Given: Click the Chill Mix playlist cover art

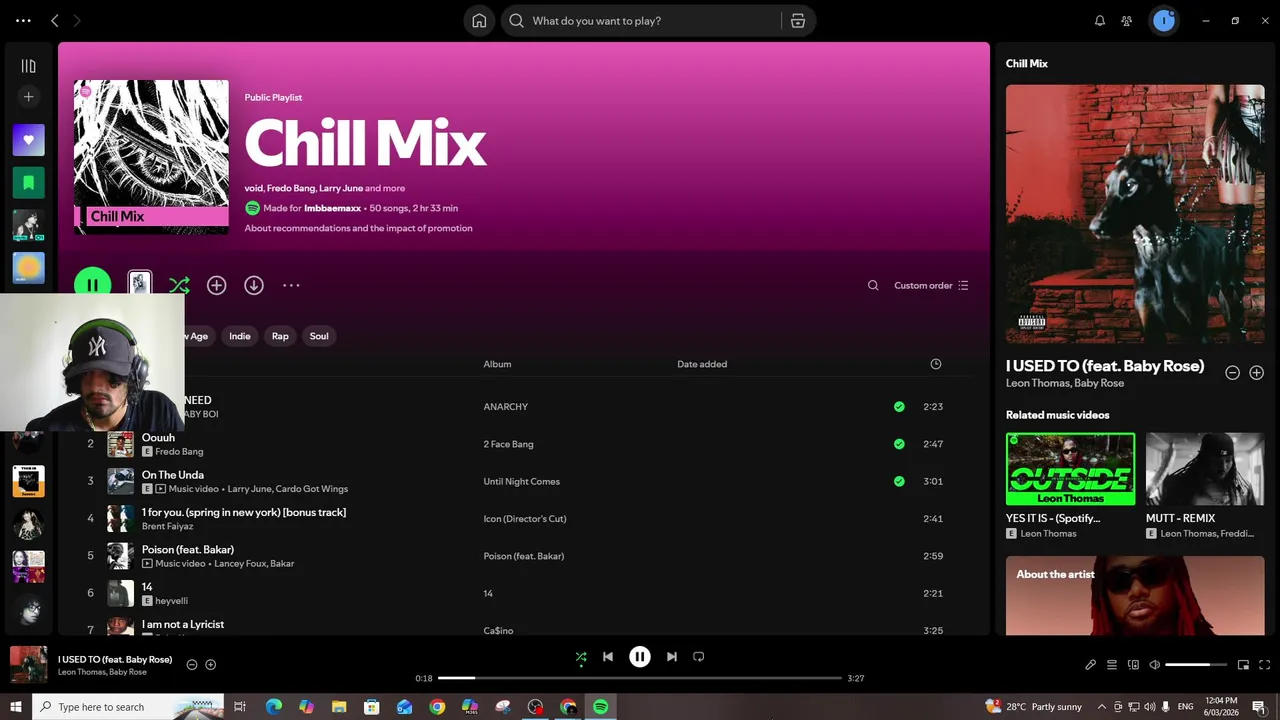Looking at the screenshot, I should click(x=151, y=157).
